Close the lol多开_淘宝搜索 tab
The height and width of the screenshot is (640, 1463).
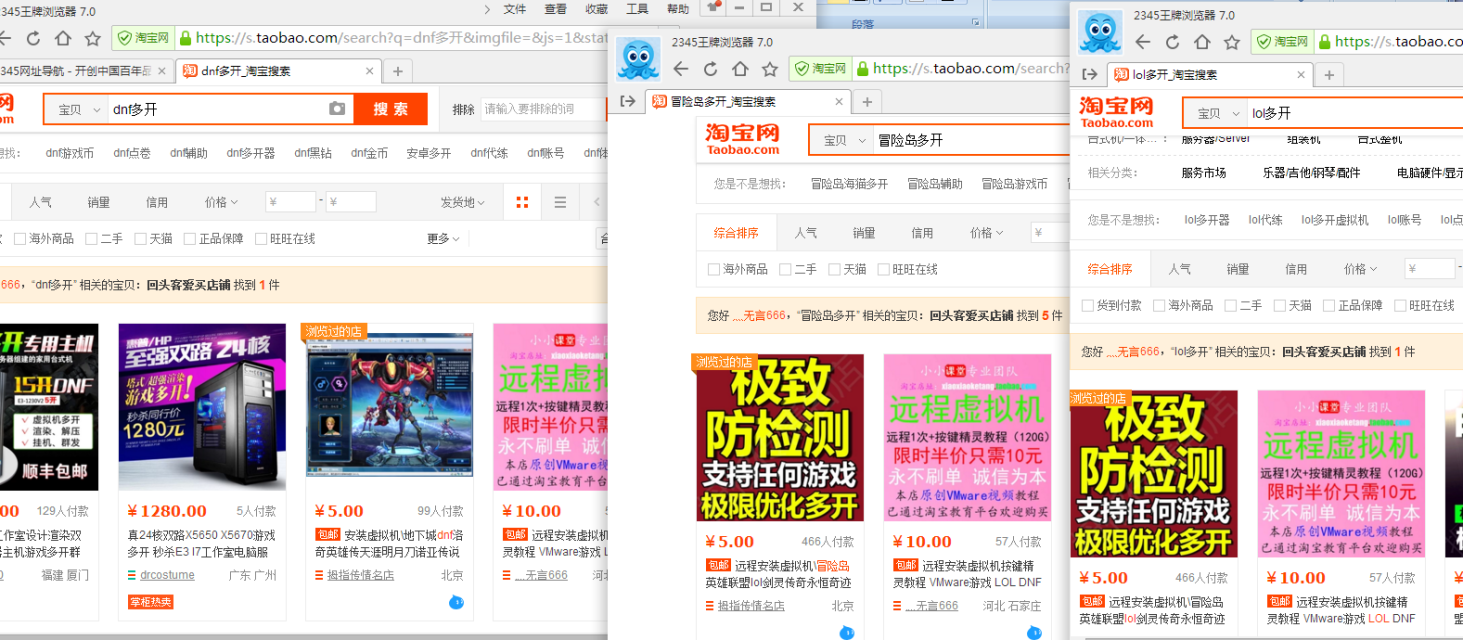[1301, 75]
